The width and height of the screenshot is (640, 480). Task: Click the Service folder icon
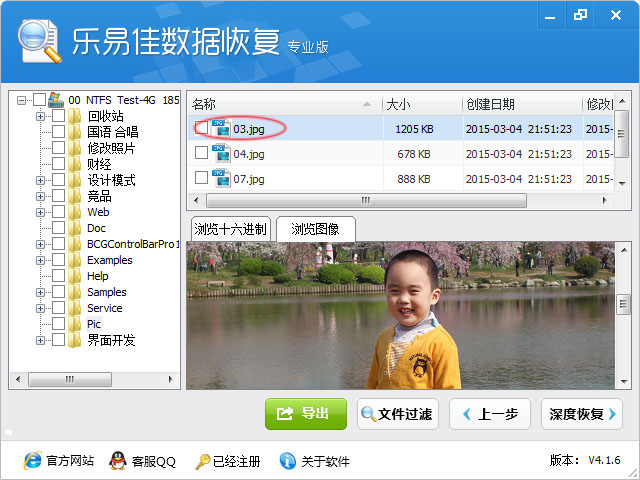click(74, 308)
